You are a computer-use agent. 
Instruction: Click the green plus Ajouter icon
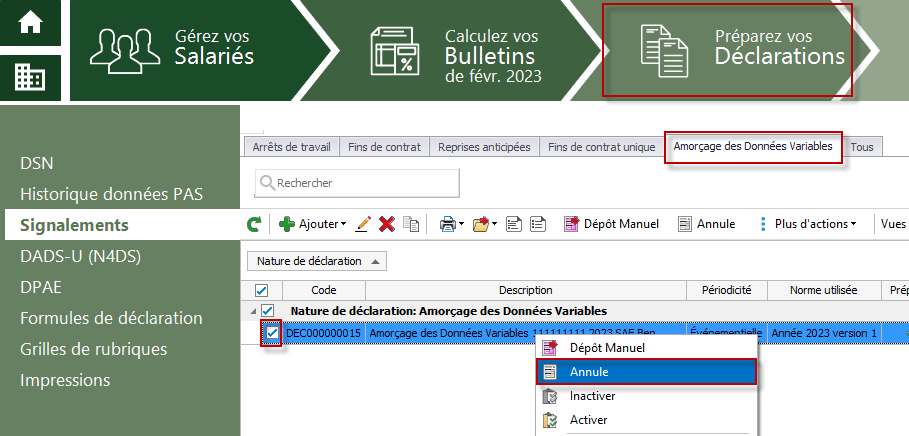(x=287, y=224)
